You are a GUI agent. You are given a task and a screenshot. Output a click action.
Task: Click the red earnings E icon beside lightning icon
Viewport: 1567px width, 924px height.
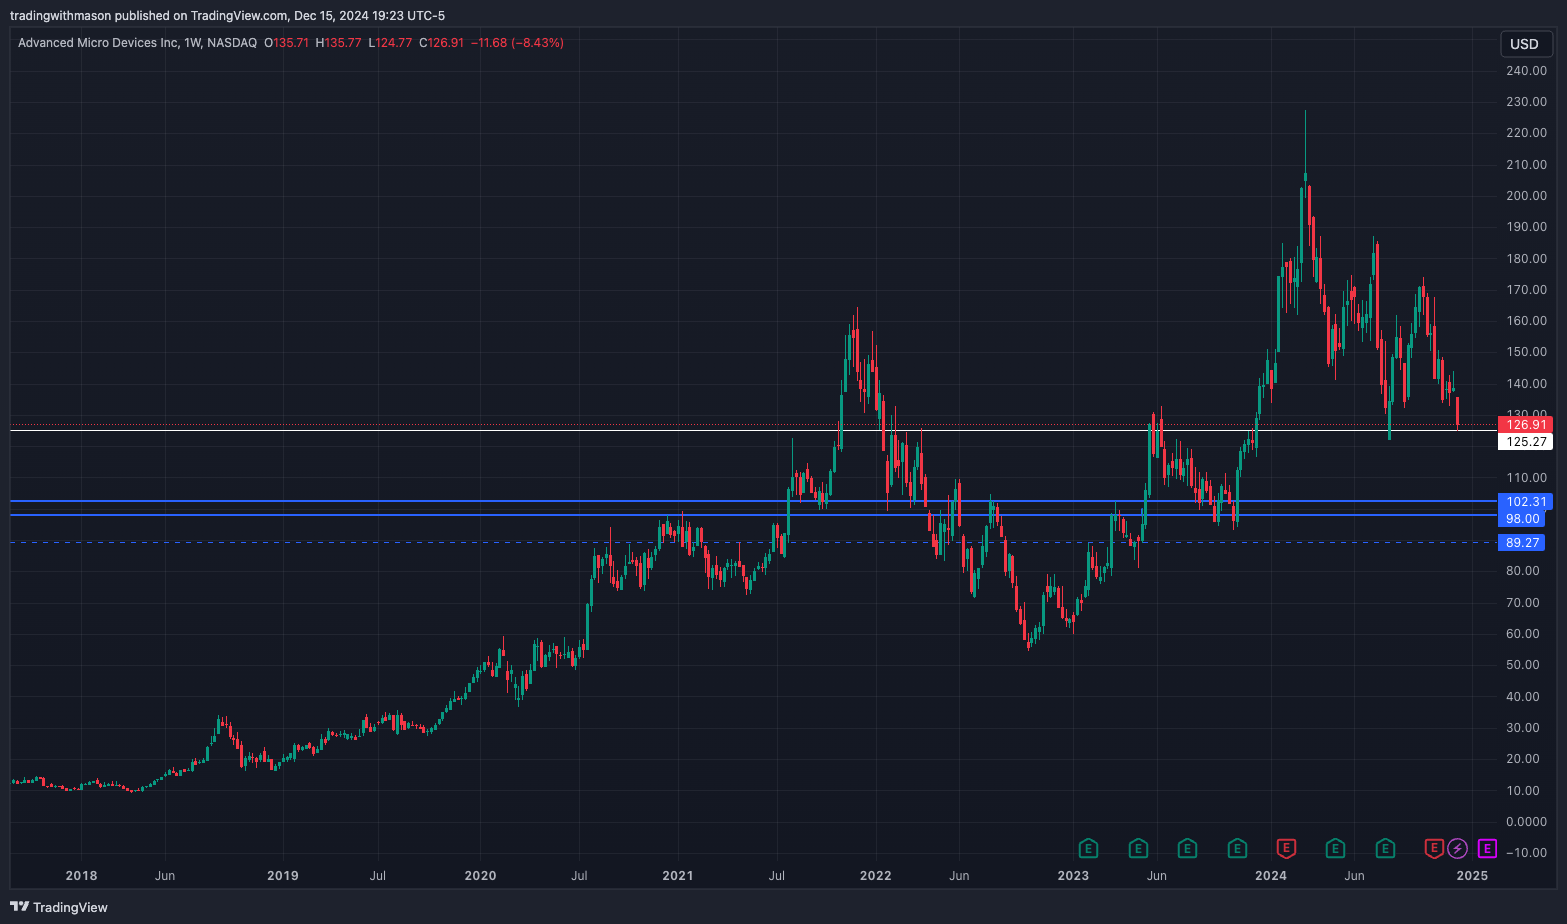pyautogui.click(x=1434, y=849)
